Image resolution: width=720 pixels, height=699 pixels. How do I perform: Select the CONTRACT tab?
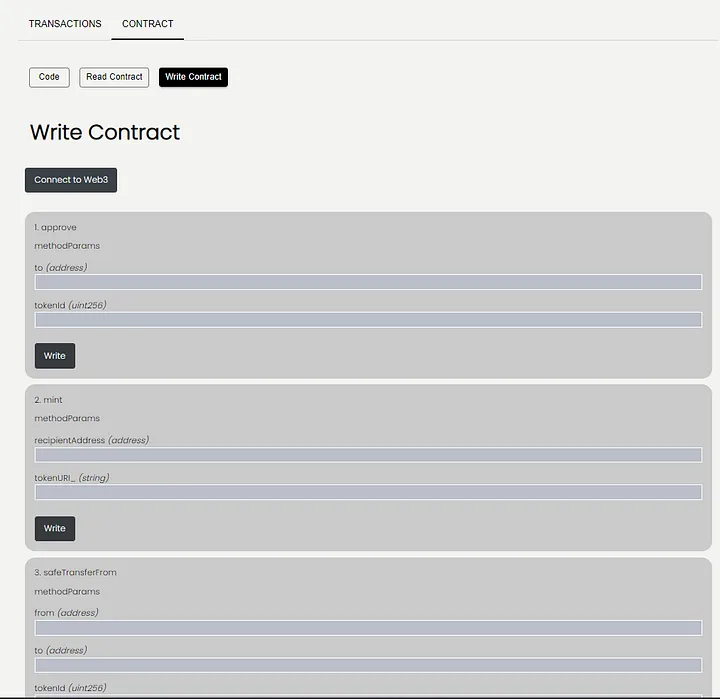(x=147, y=24)
